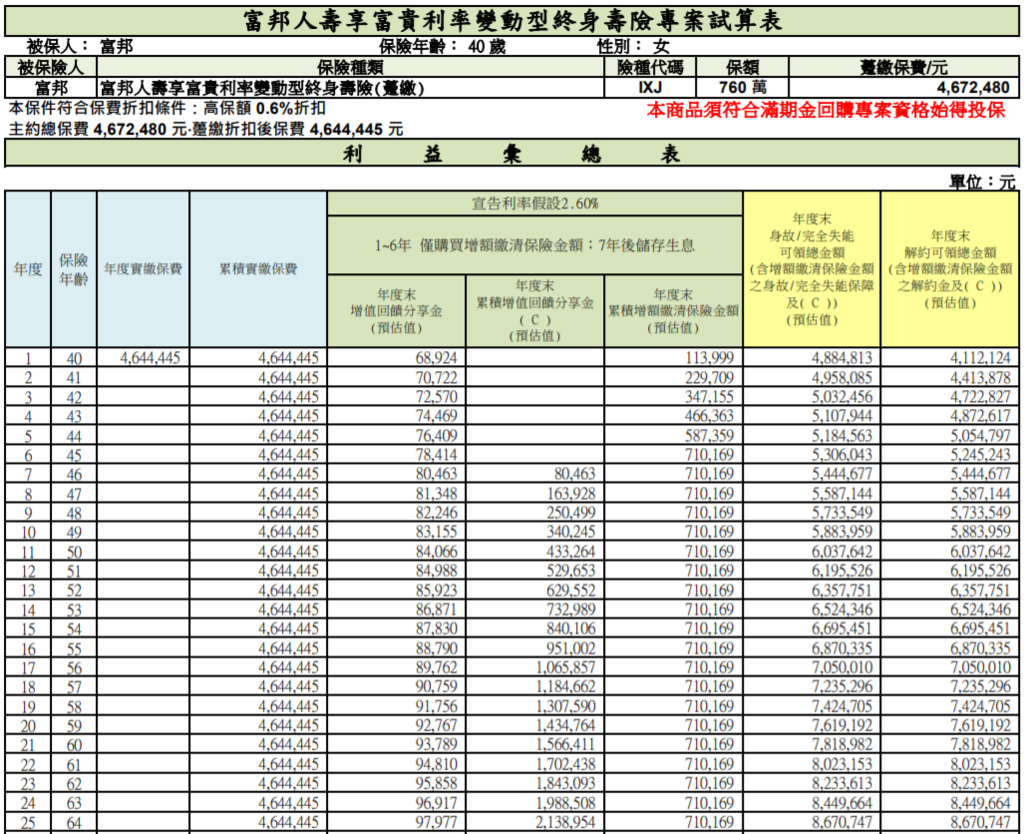The height and width of the screenshot is (834, 1024).
Task: Click the 累積實繳保費 column header
Action: pos(258,269)
